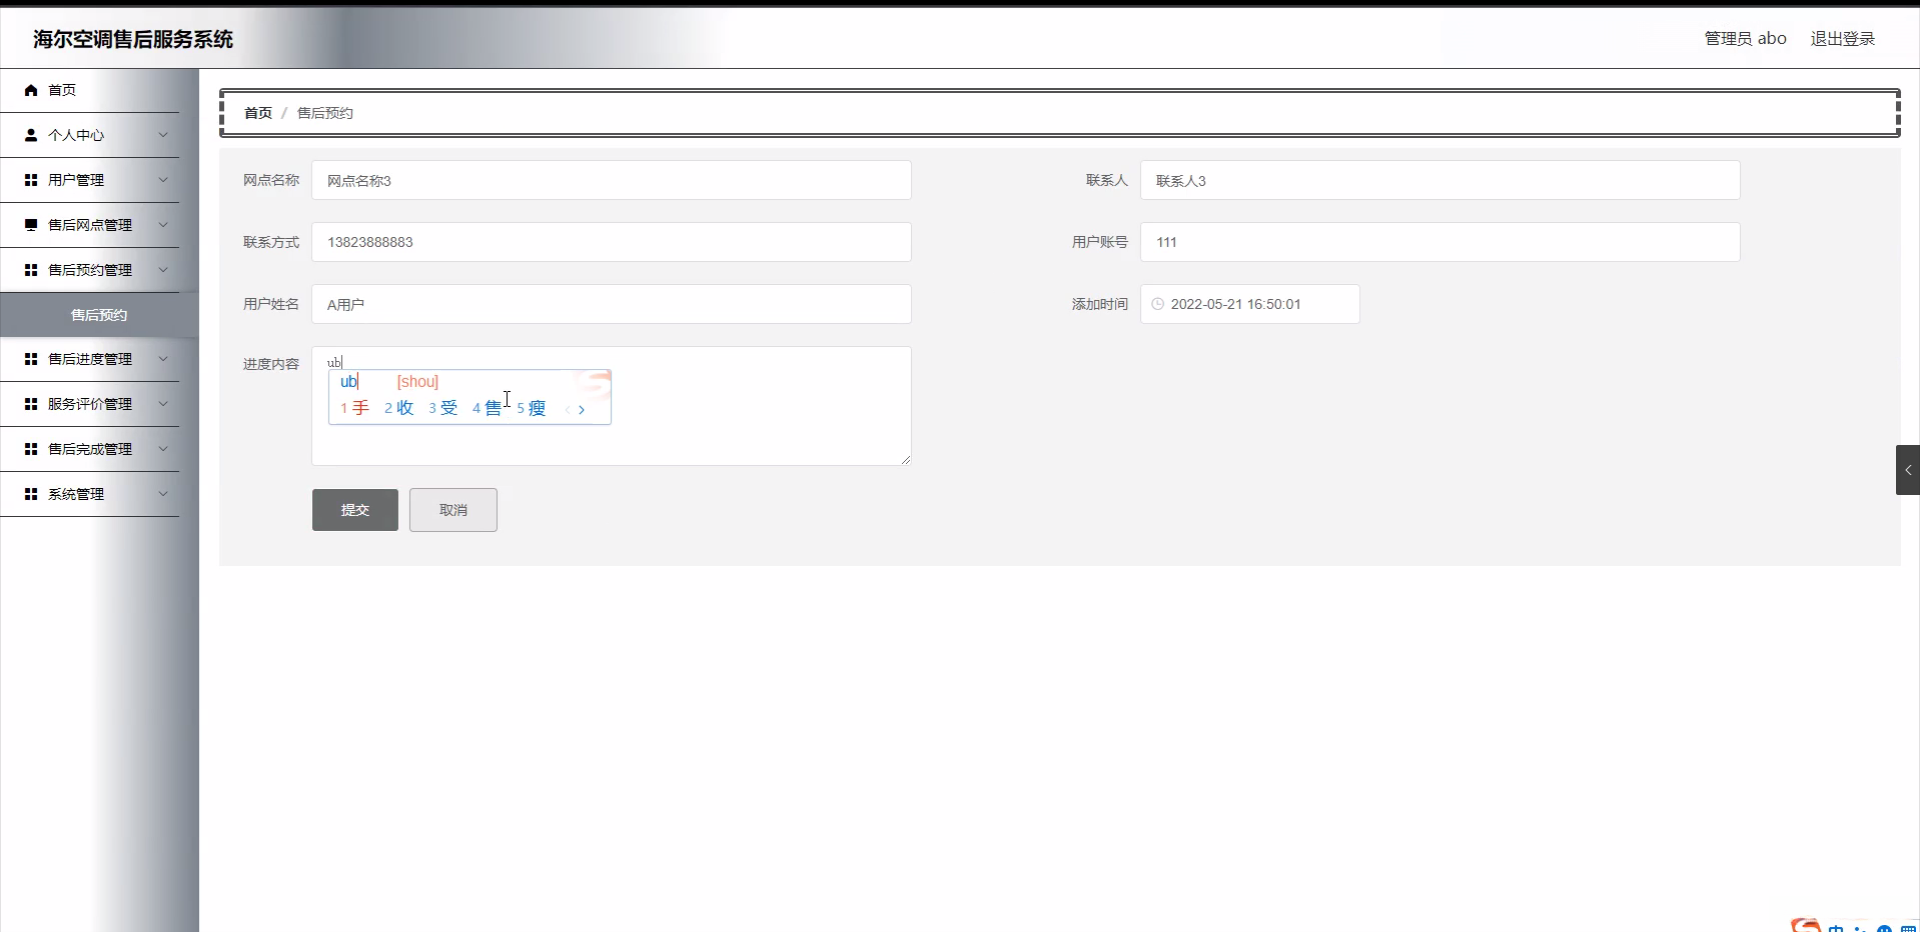Screen dimensions: 1920x932
Task: Click the grid icon beside 售后预约管理
Action: pyautogui.click(x=31, y=270)
